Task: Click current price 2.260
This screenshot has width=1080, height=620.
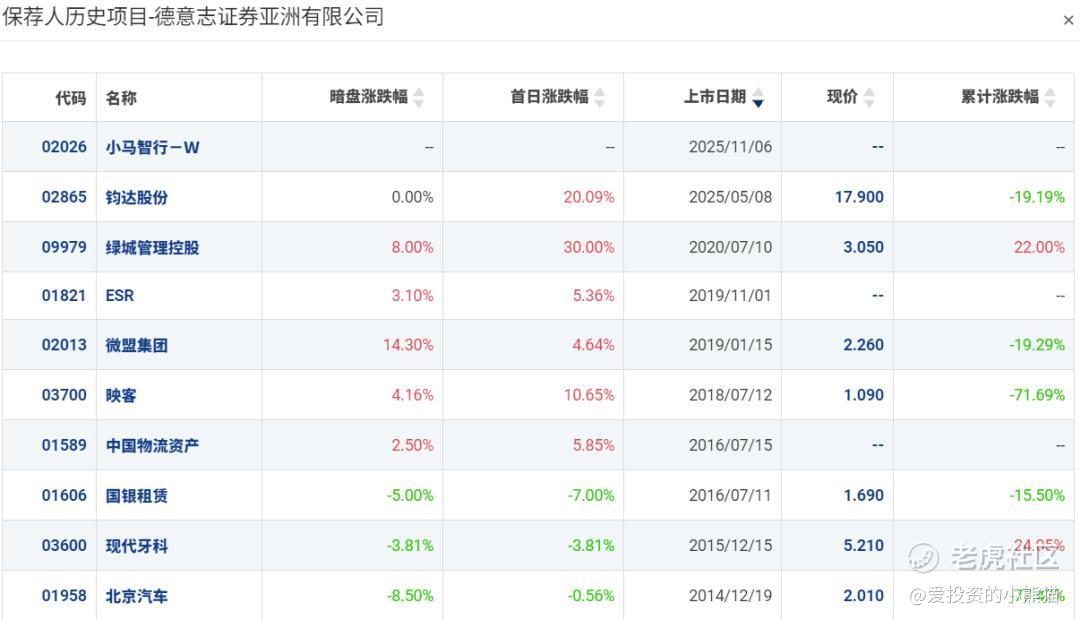Action: [863, 345]
